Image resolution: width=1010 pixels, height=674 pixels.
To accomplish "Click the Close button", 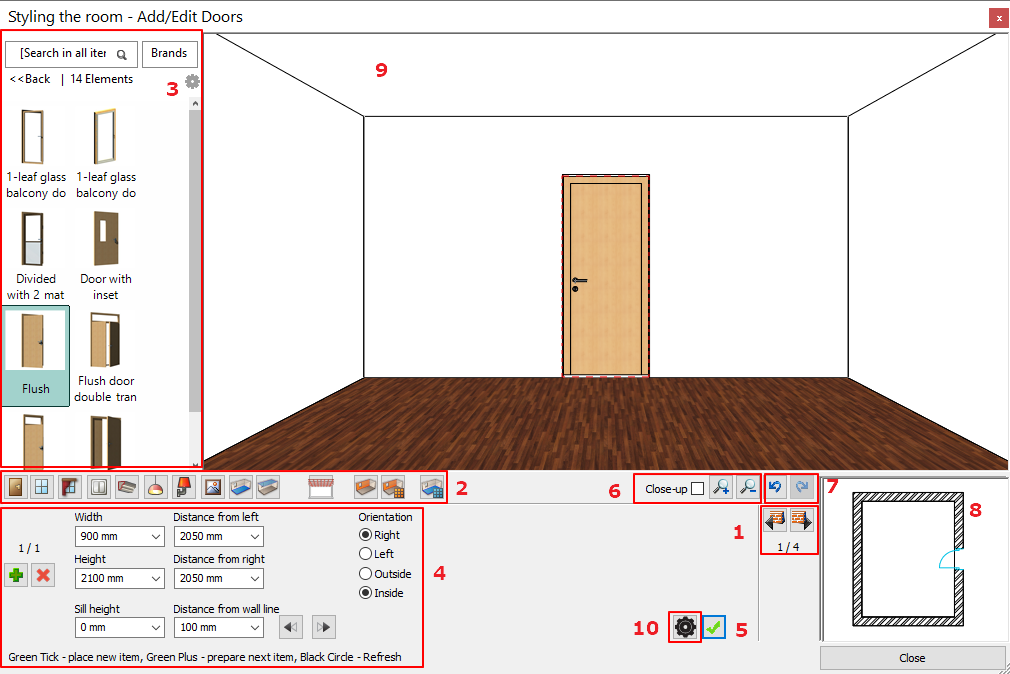I will click(912, 658).
